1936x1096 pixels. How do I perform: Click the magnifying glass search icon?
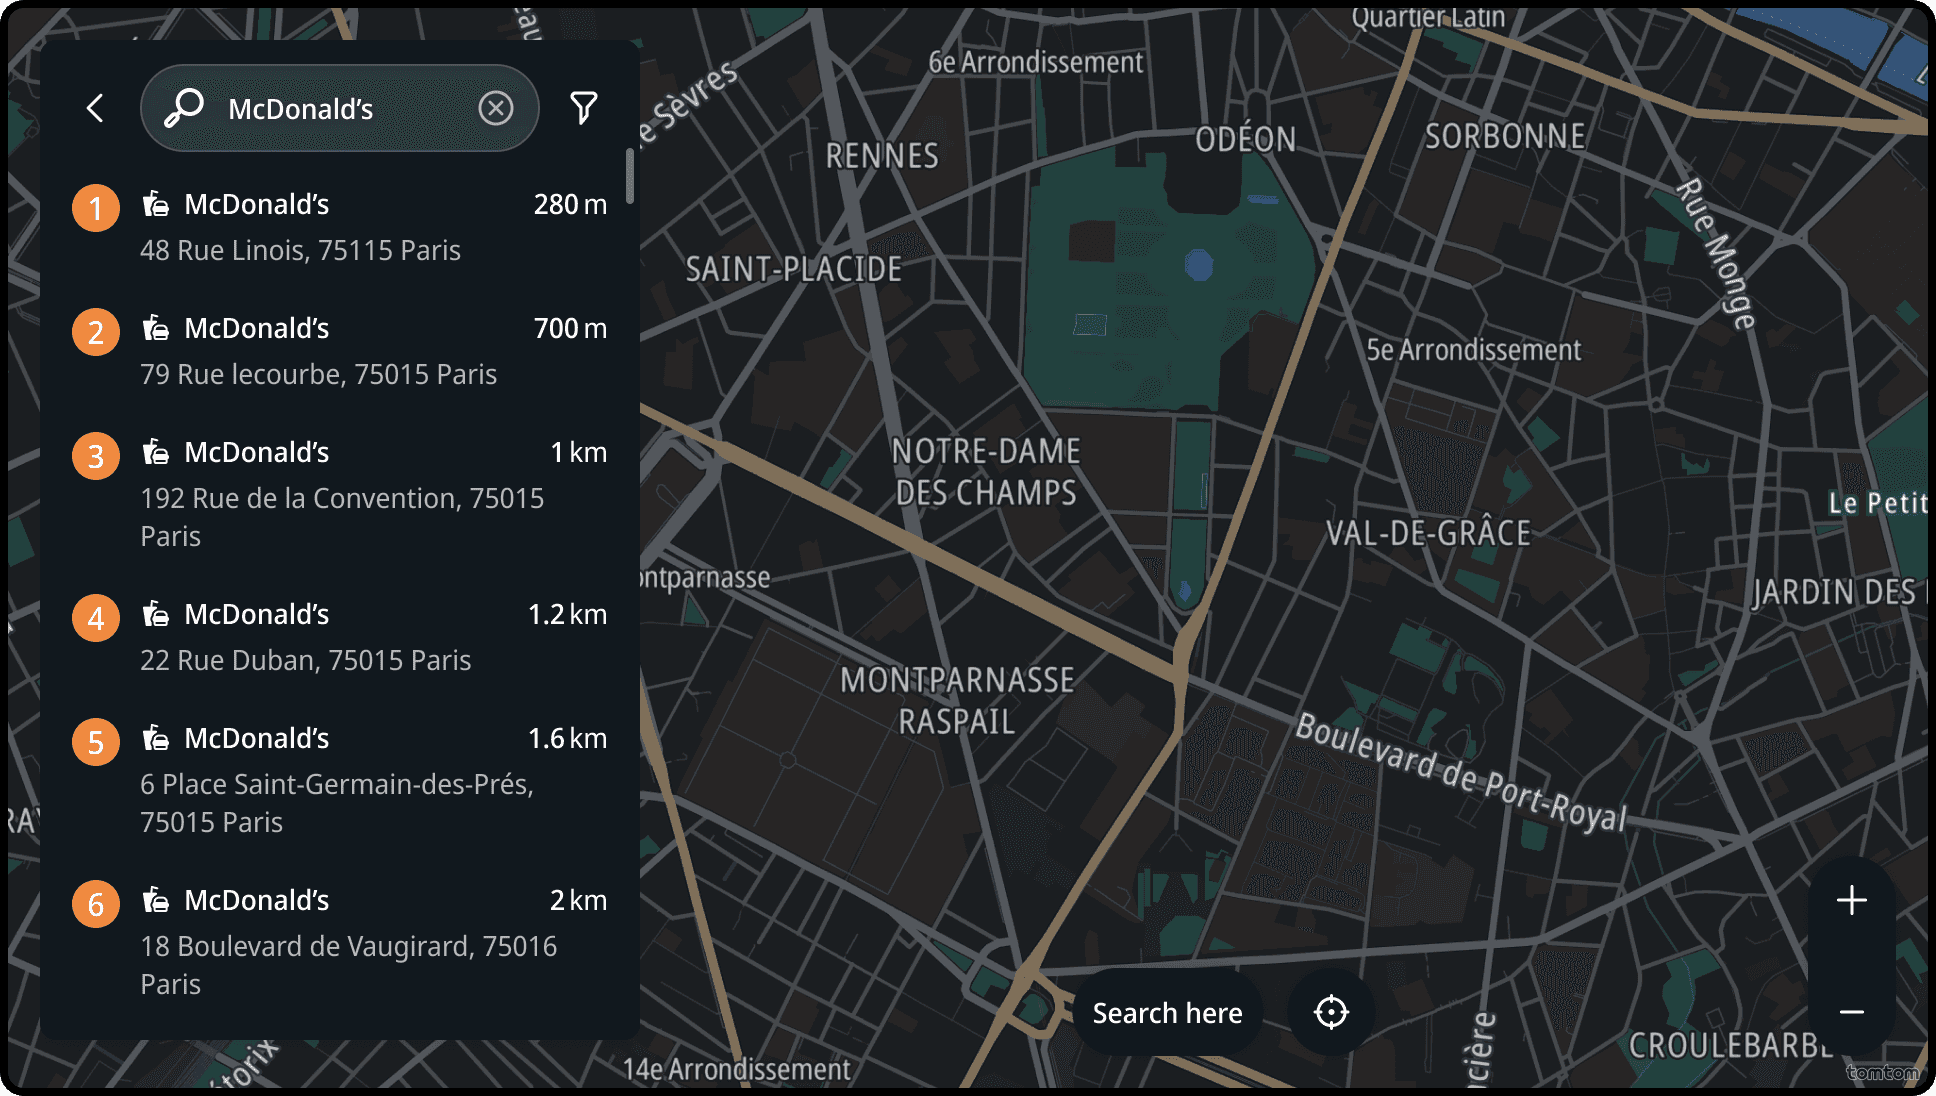point(184,108)
